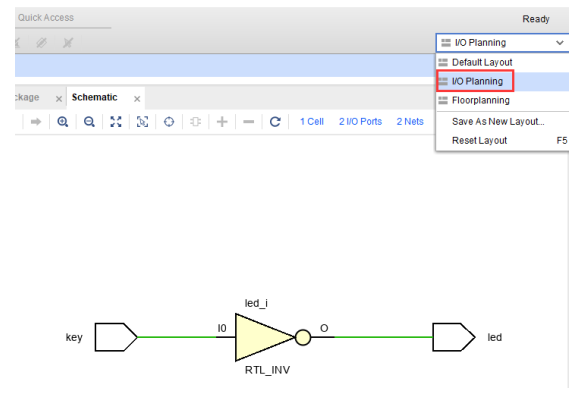Click the RTL_INV label text
Image resolution: width=578 pixels, height=396 pixels.
coord(267,370)
